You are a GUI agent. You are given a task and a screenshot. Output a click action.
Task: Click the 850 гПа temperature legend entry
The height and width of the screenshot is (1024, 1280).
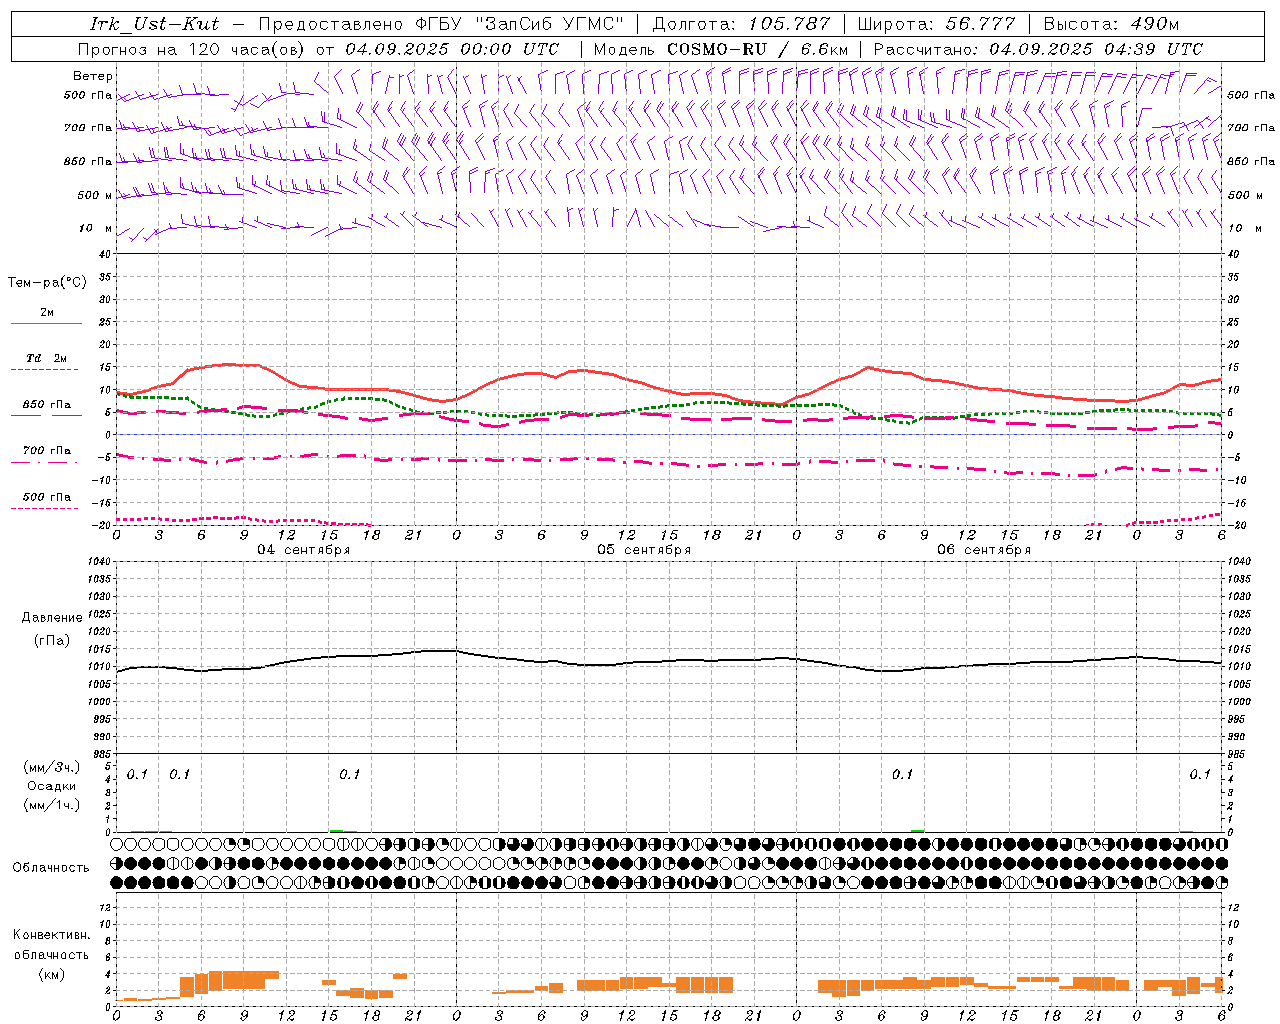46,405
